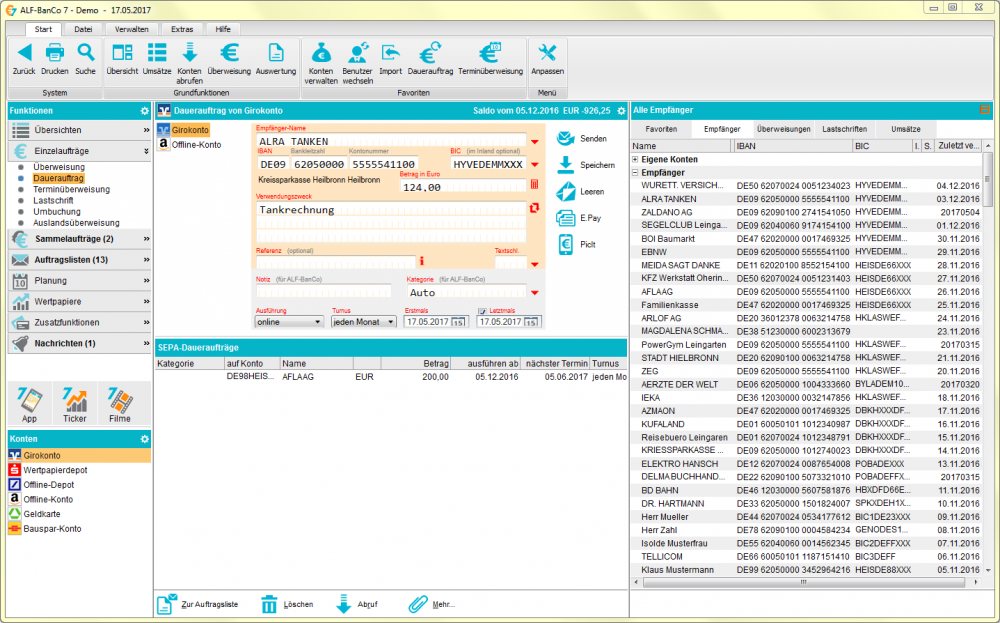
Task: Open the Ausführung 'online' dropdown
Action: [x=288, y=322]
